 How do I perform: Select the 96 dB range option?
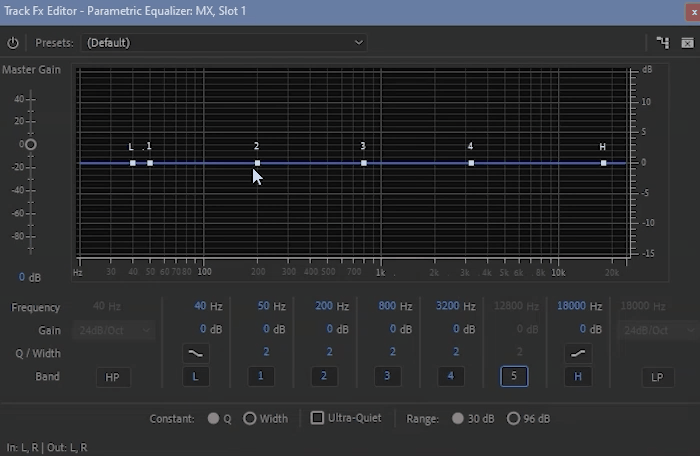pyautogui.click(x=513, y=418)
